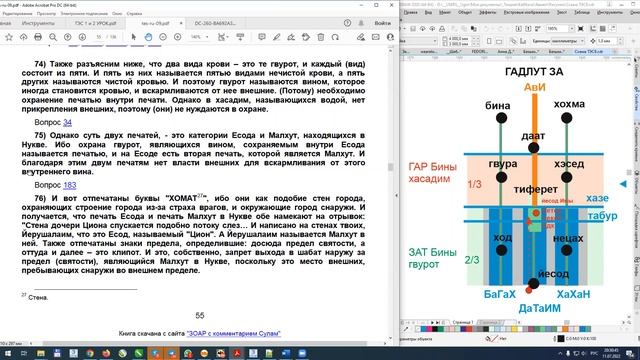Open Acrobat notifications bell

(x=361, y=23)
